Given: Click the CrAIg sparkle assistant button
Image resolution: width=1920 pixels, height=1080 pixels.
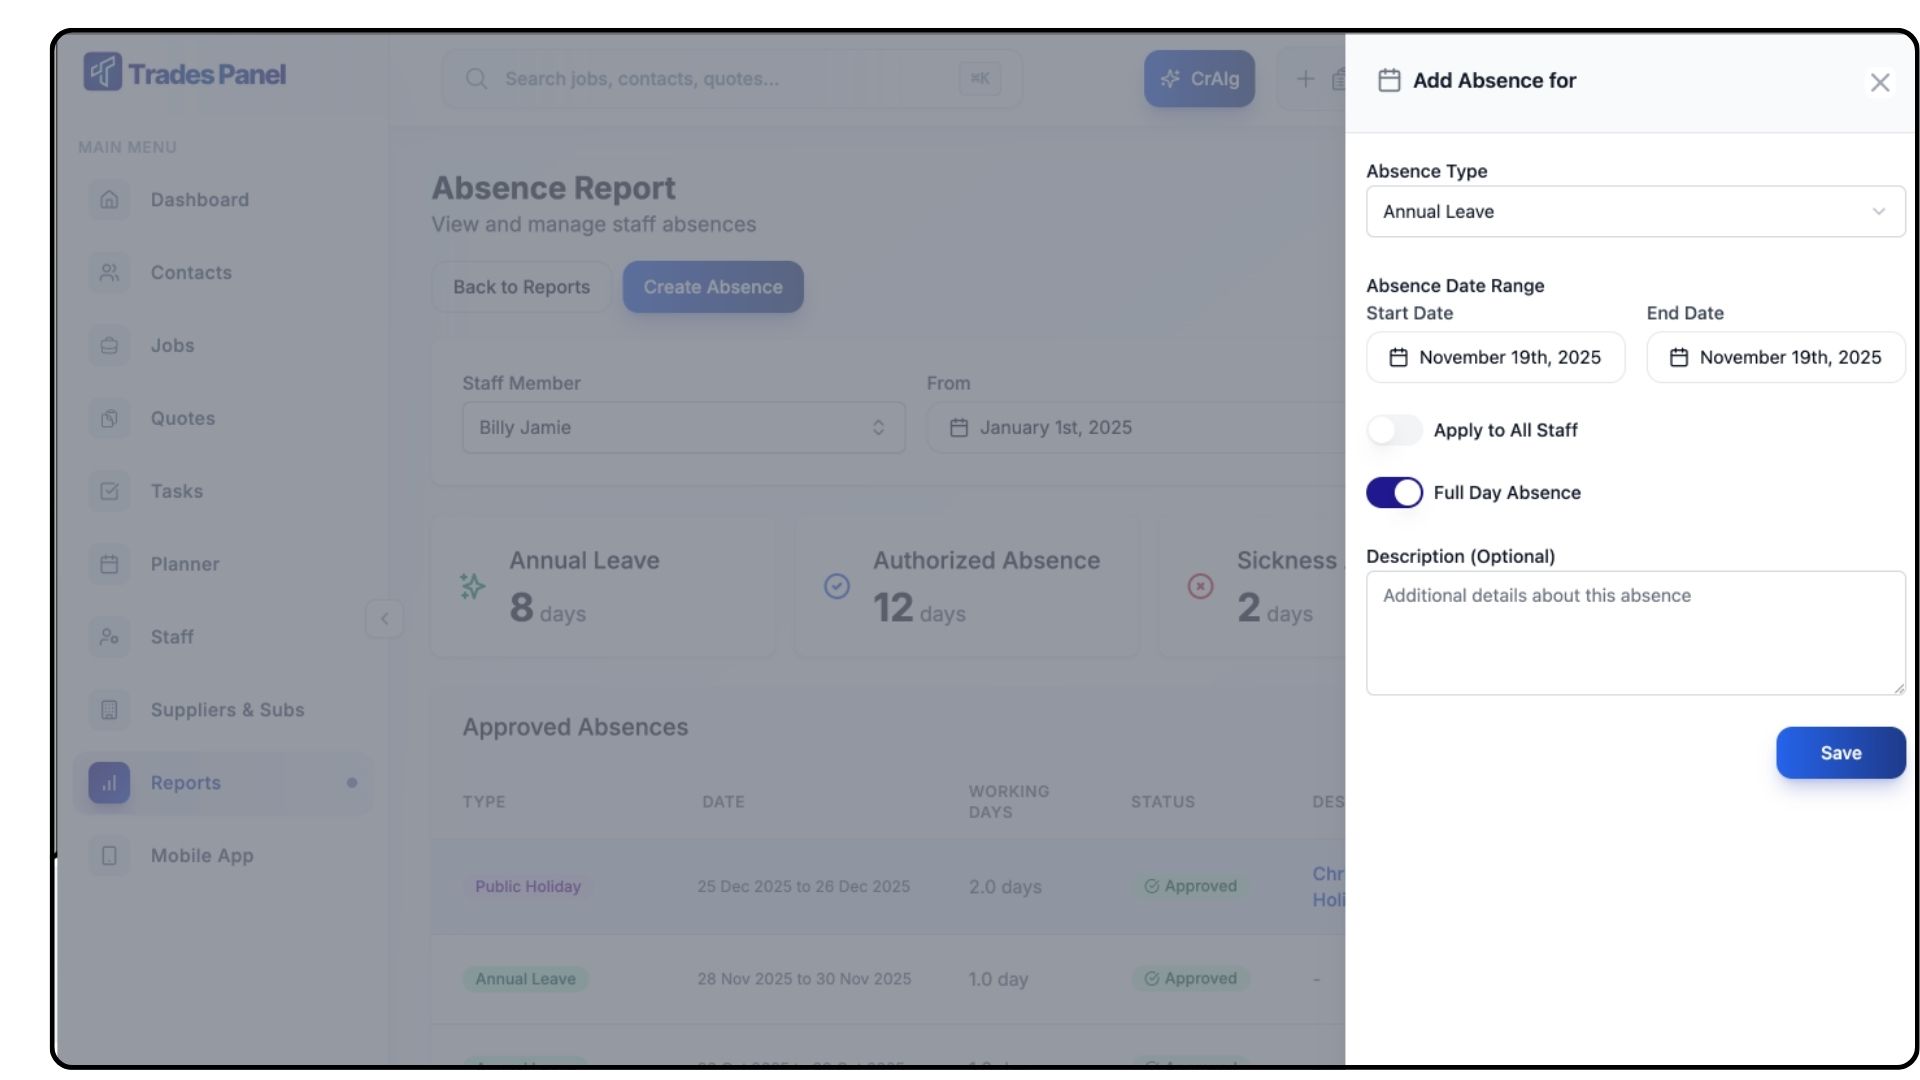Looking at the screenshot, I should pyautogui.click(x=1199, y=79).
